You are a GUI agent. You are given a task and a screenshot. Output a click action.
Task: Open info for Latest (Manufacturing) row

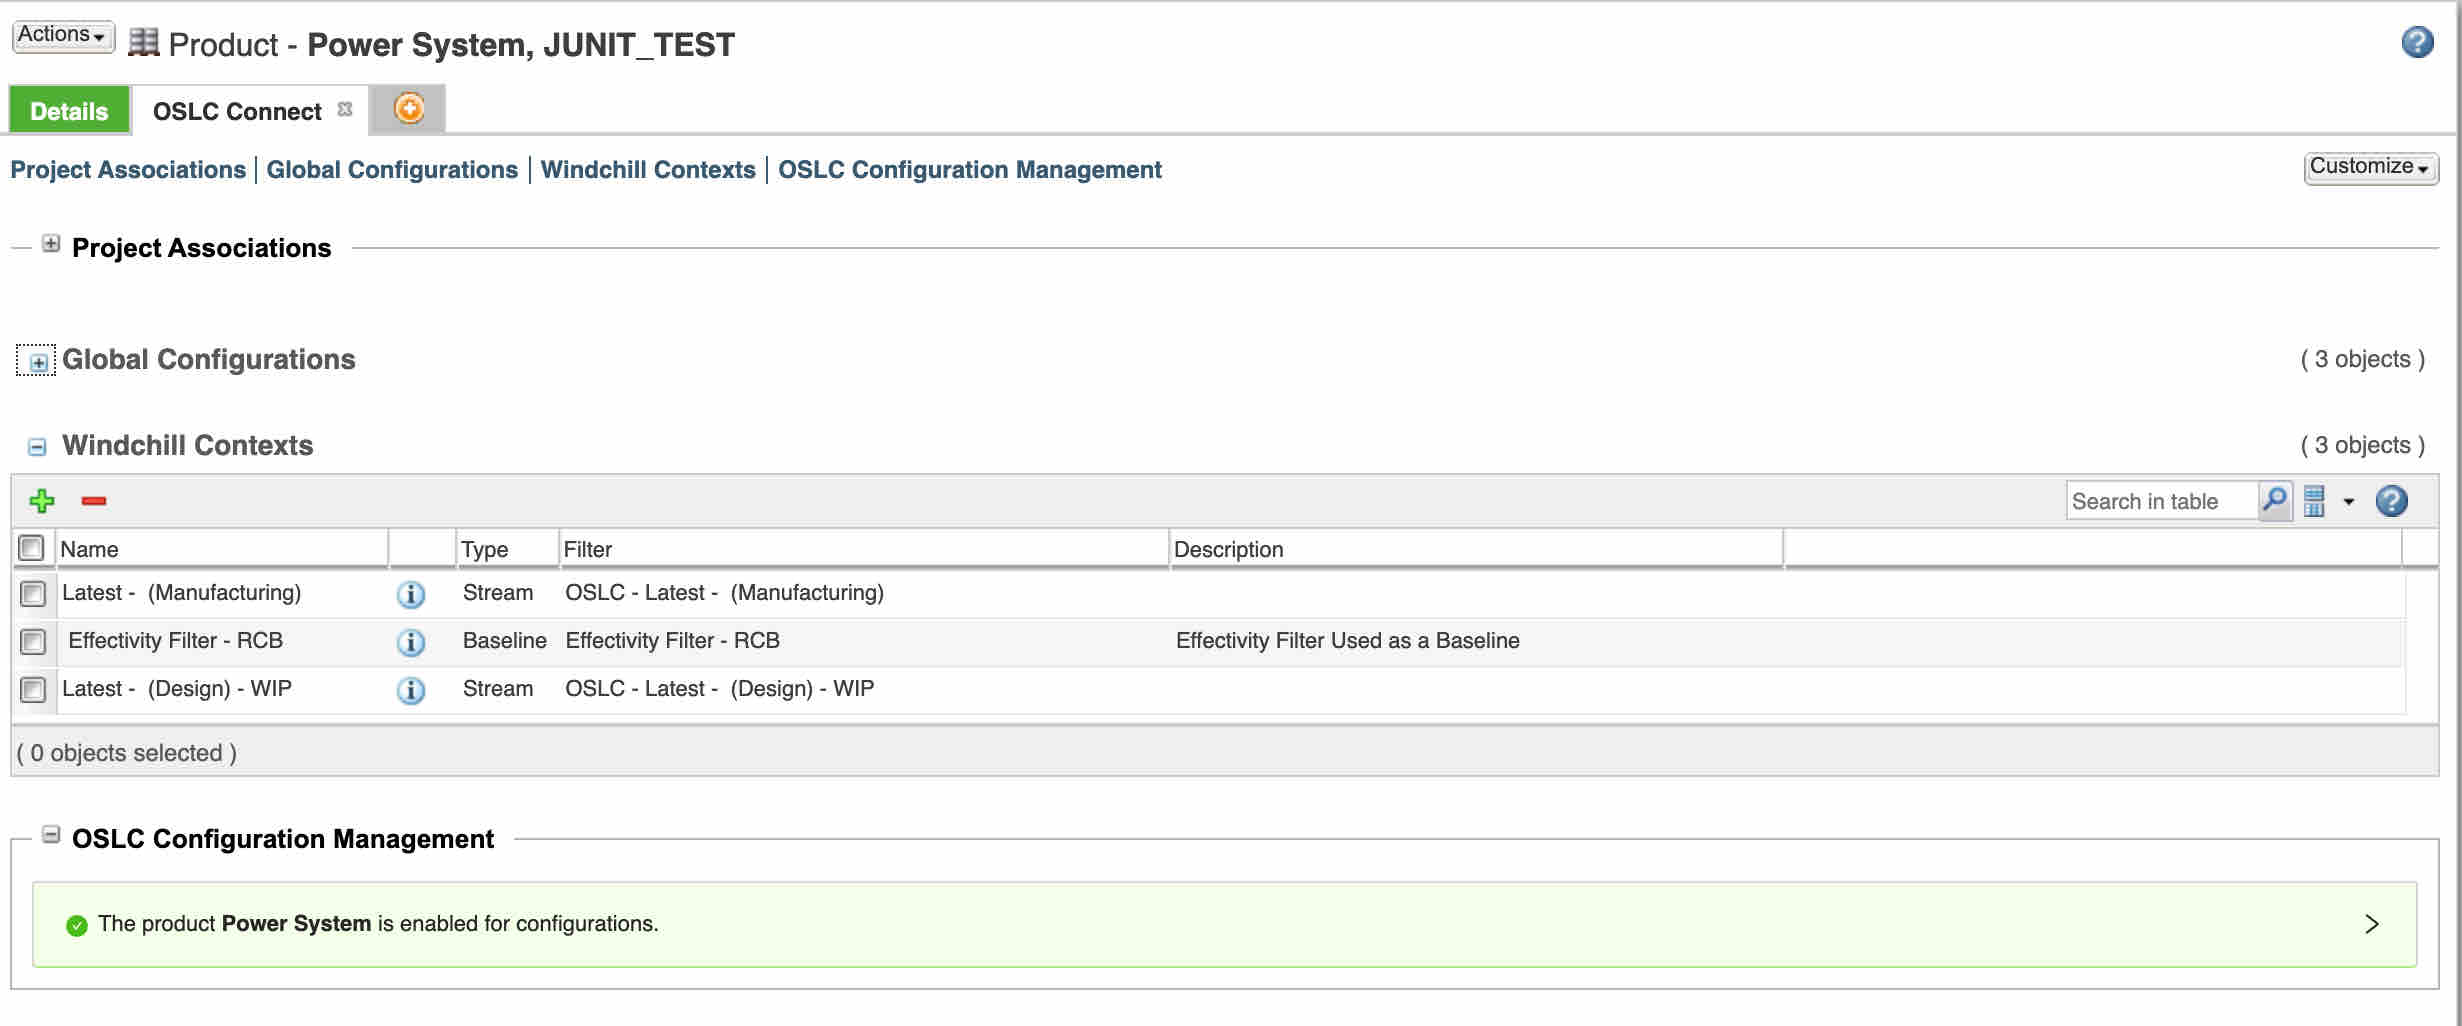point(410,594)
